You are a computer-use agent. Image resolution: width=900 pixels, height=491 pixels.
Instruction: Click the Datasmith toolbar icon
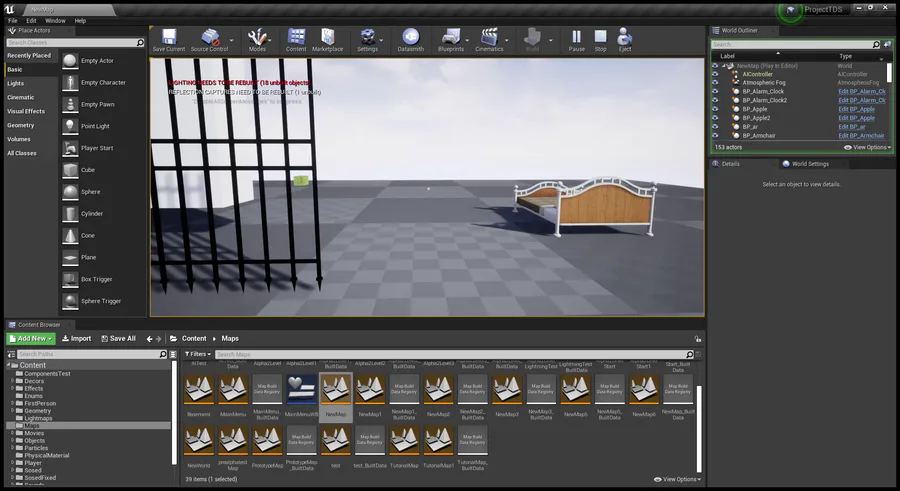tap(410, 37)
